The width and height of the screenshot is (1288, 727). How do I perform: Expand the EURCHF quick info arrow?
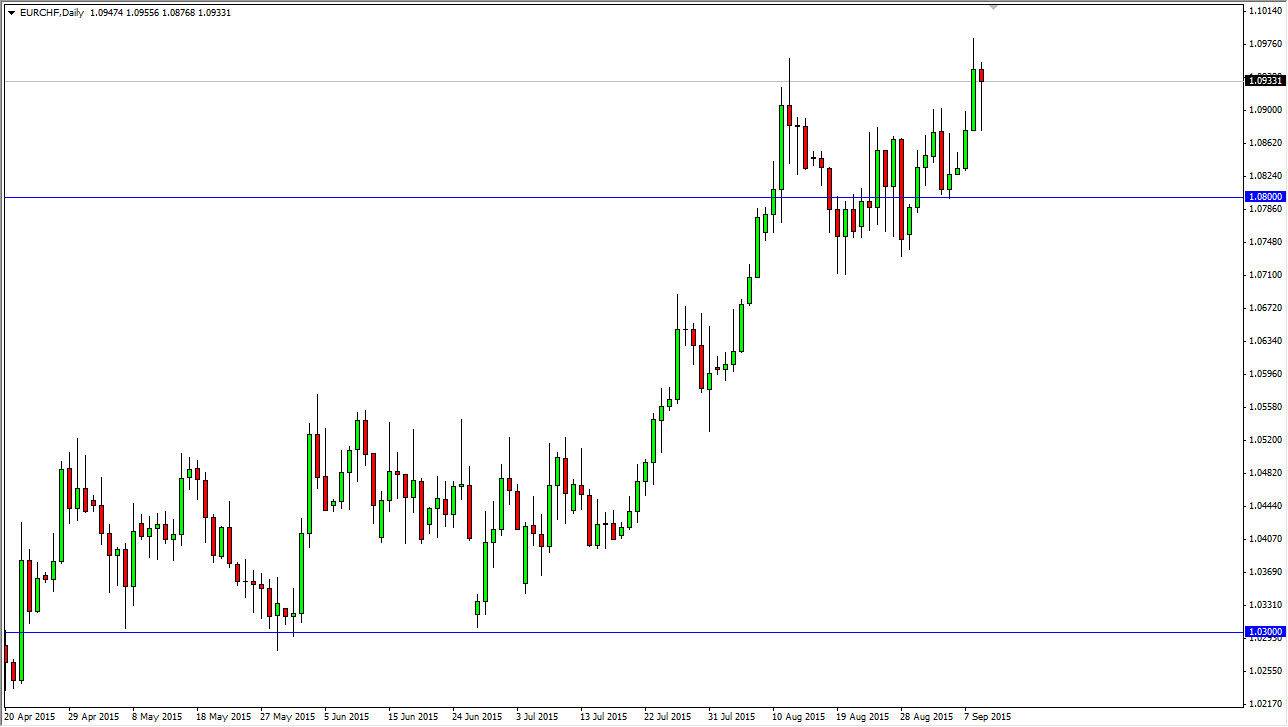tap(10, 12)
